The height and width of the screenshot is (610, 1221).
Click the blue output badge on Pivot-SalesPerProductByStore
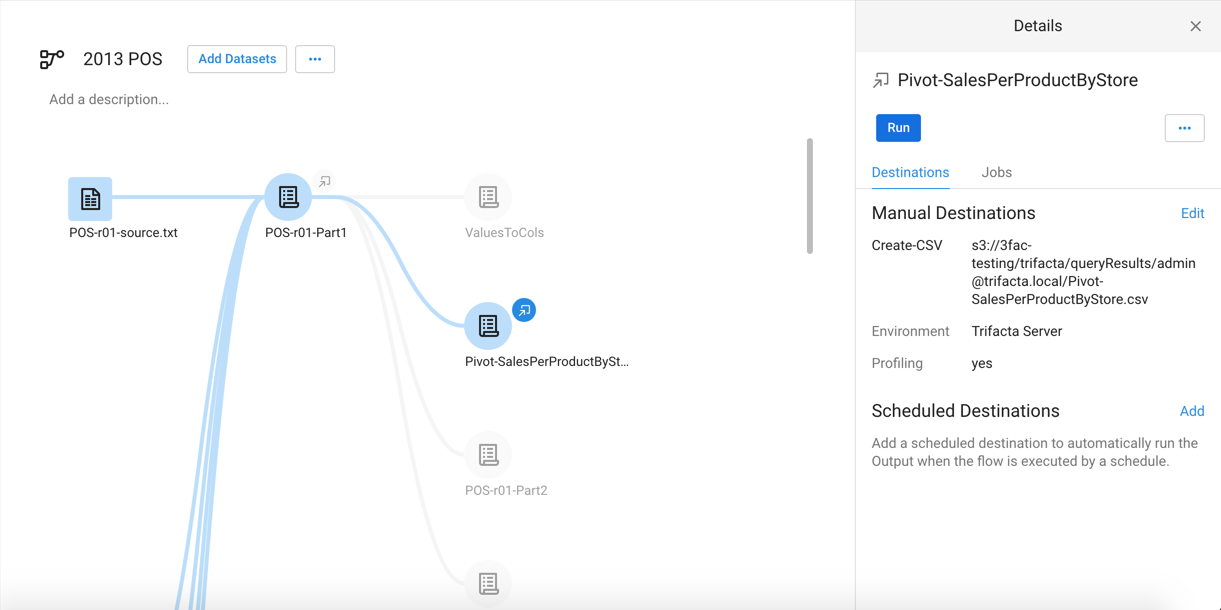pos(523,309)
